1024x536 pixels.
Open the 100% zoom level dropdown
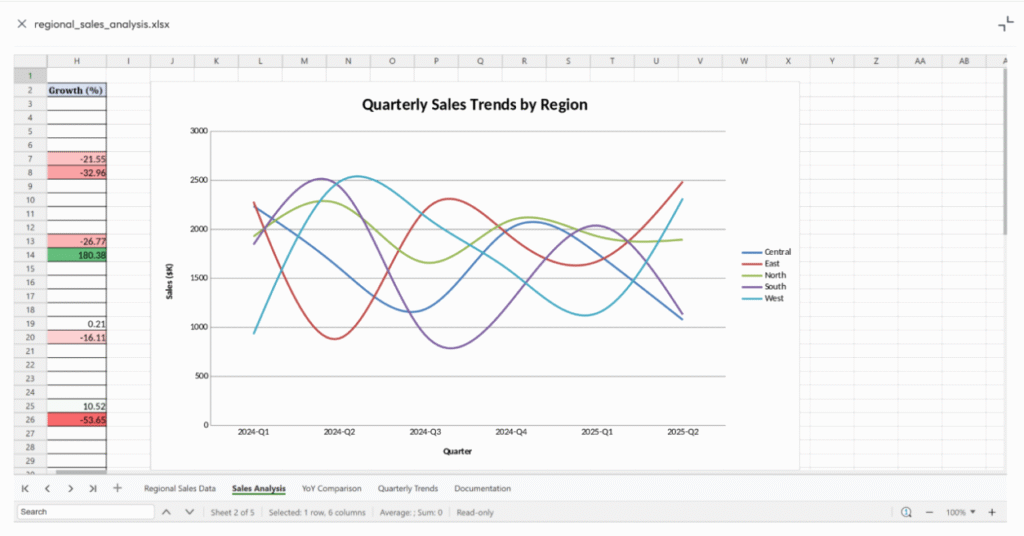(x=961, y=512)
